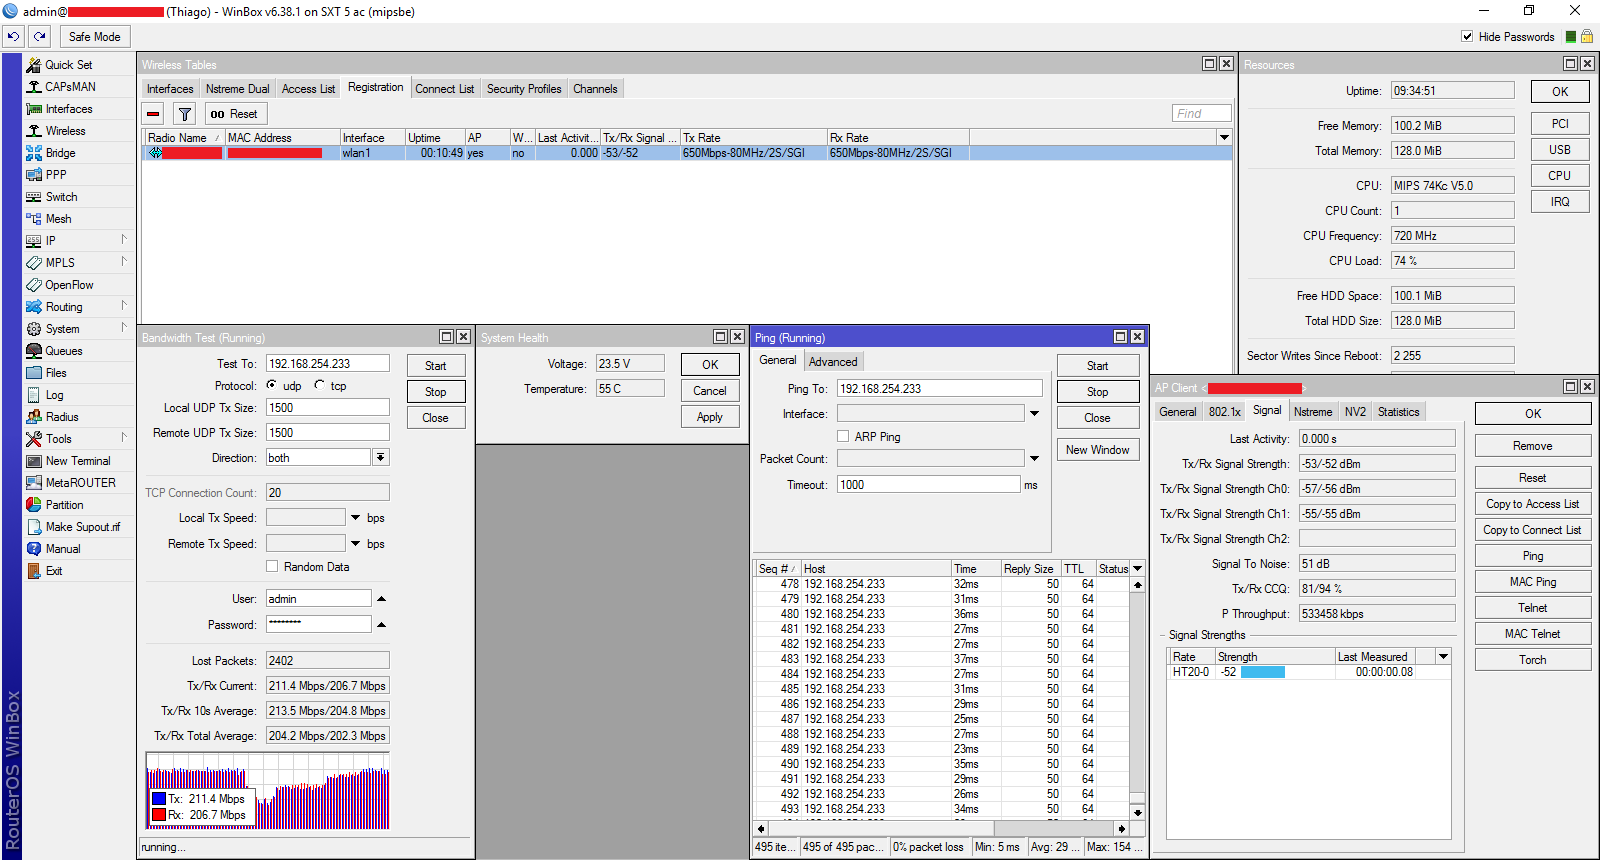Enable the ARP Ping checkbox
This screenshot has height=860, width=1600.
(843, 437)
